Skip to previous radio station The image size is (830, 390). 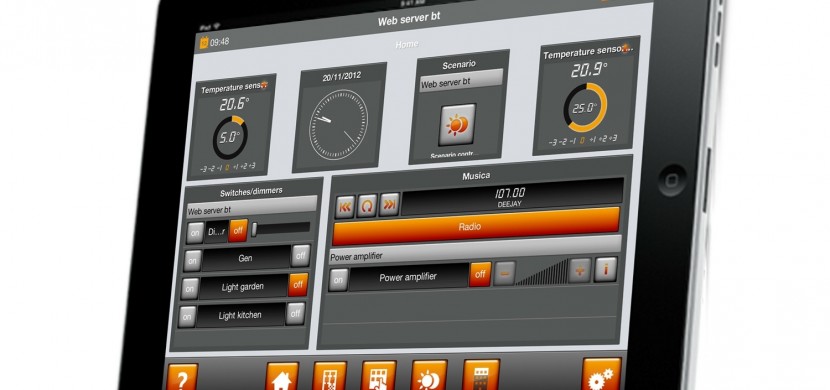pos(345,206)
